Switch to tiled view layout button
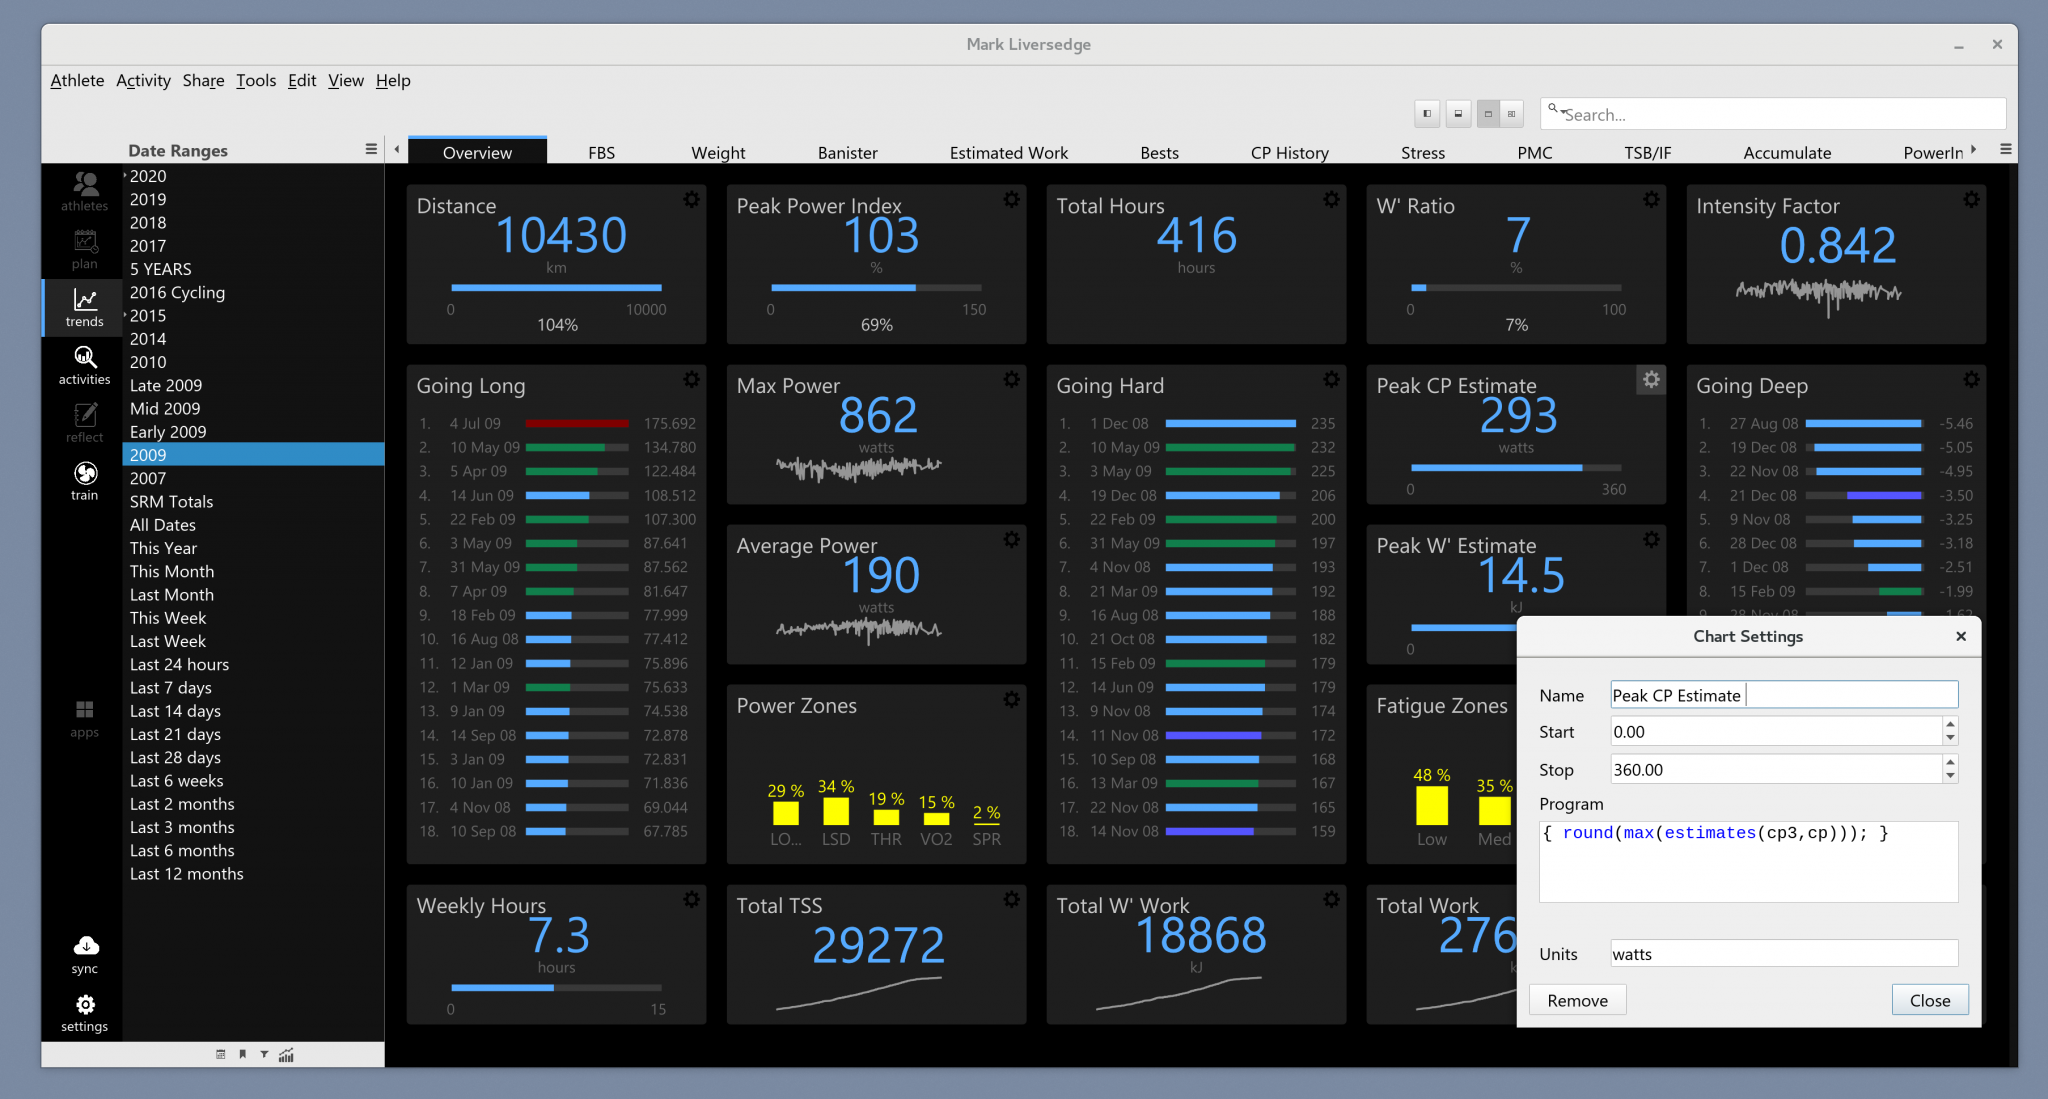The width and height of the screenshot is (2048, 1099). (1512, 114)
